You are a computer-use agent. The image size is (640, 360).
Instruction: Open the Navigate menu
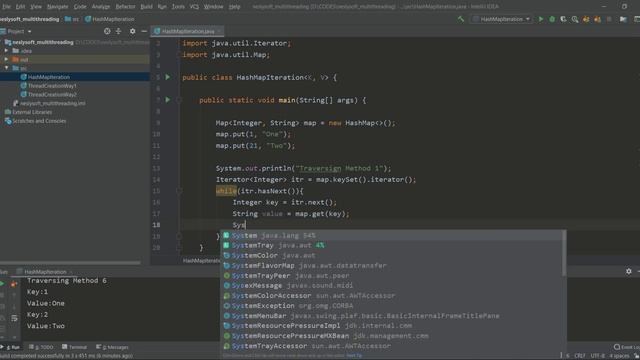point(57,7)
